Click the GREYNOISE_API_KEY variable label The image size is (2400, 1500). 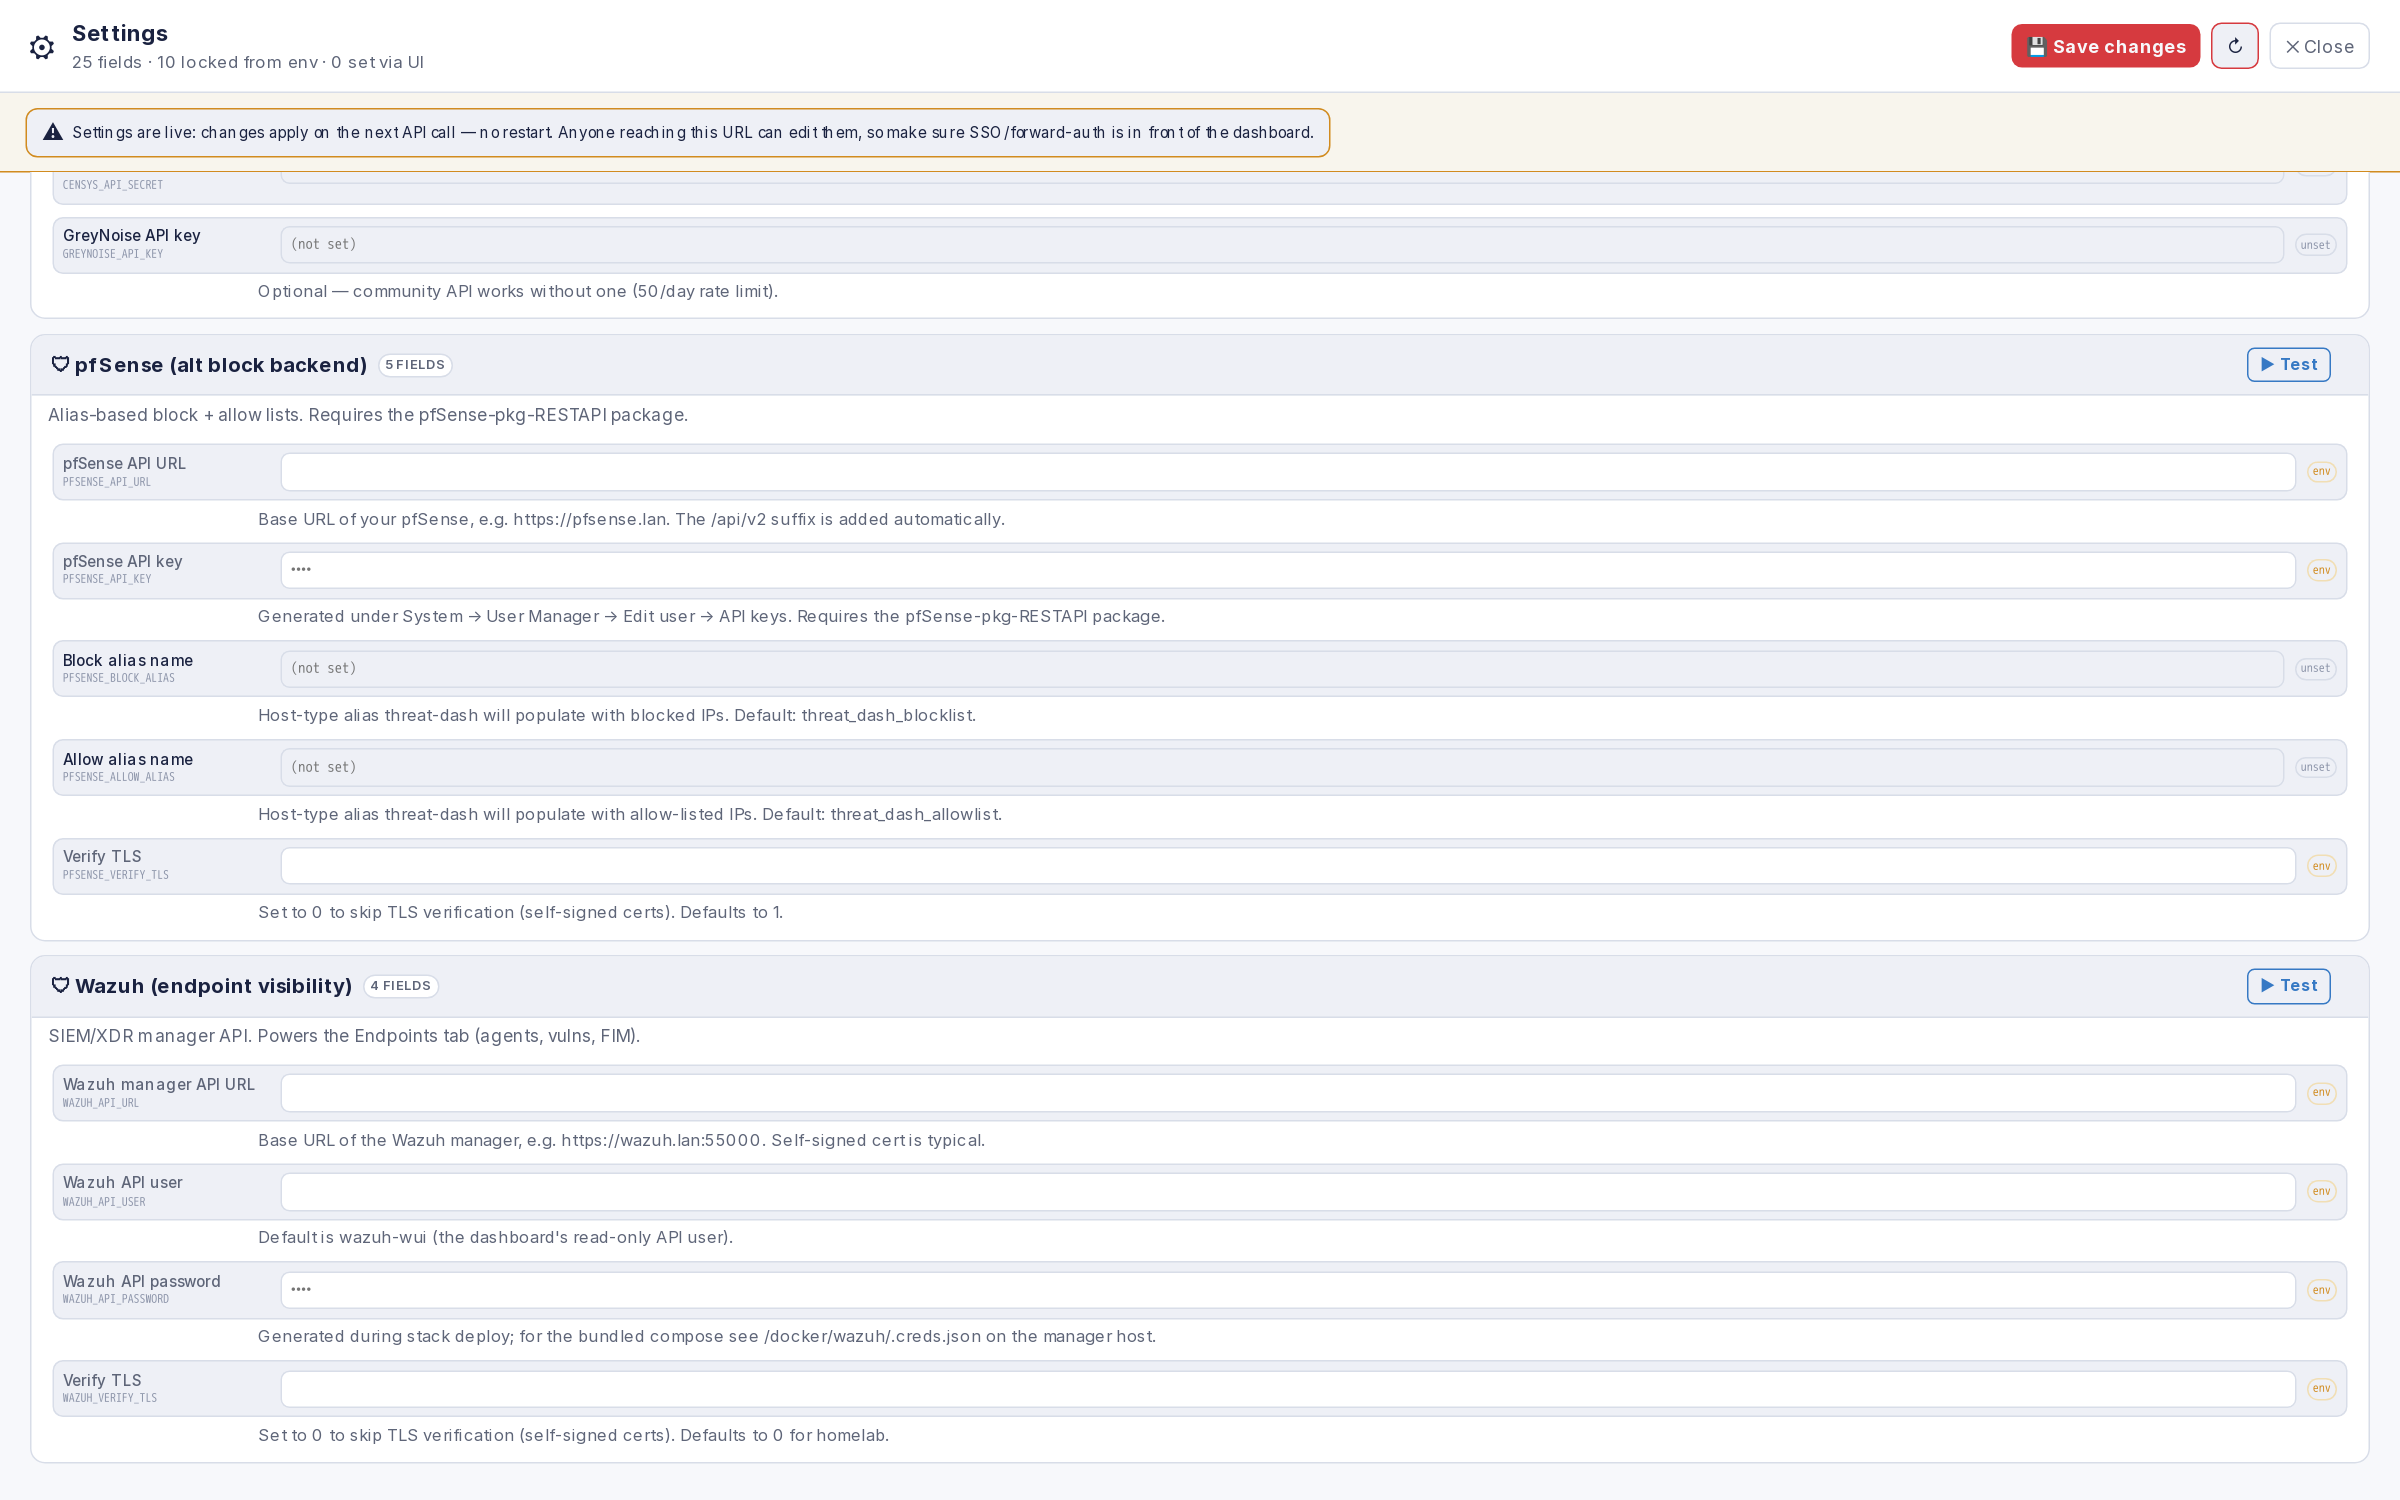[x=113, y=254]
